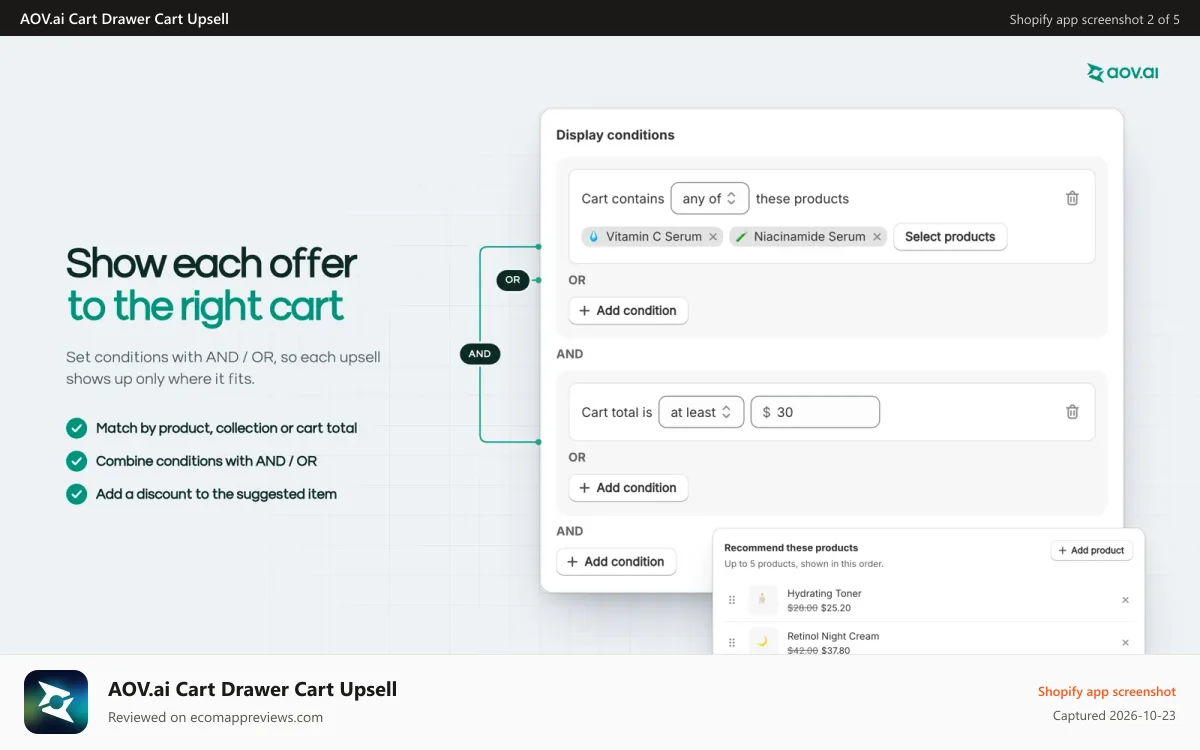
Task: Click the 'Recommend these products' heading
Action: click(x=791, y=548)
